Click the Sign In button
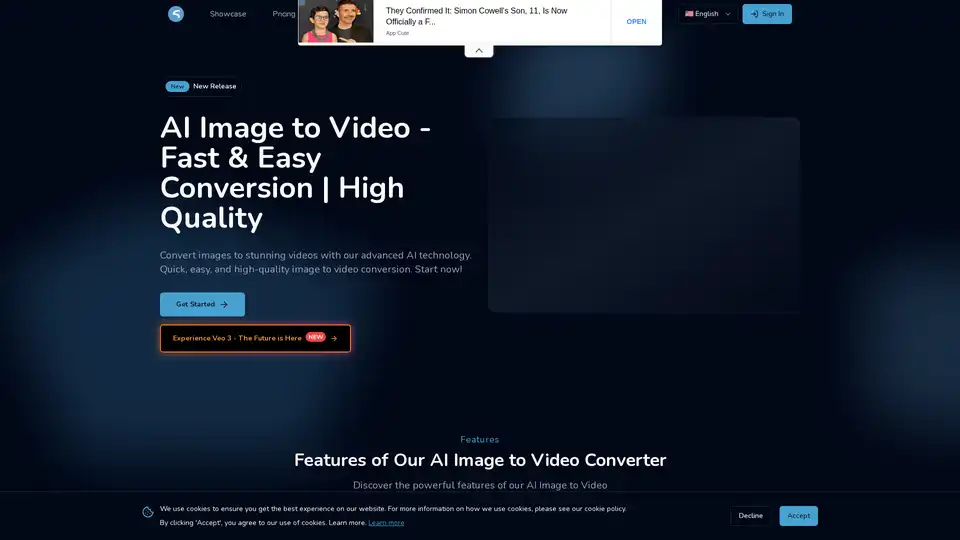The image size is (960, 540). tap(767, 14)
